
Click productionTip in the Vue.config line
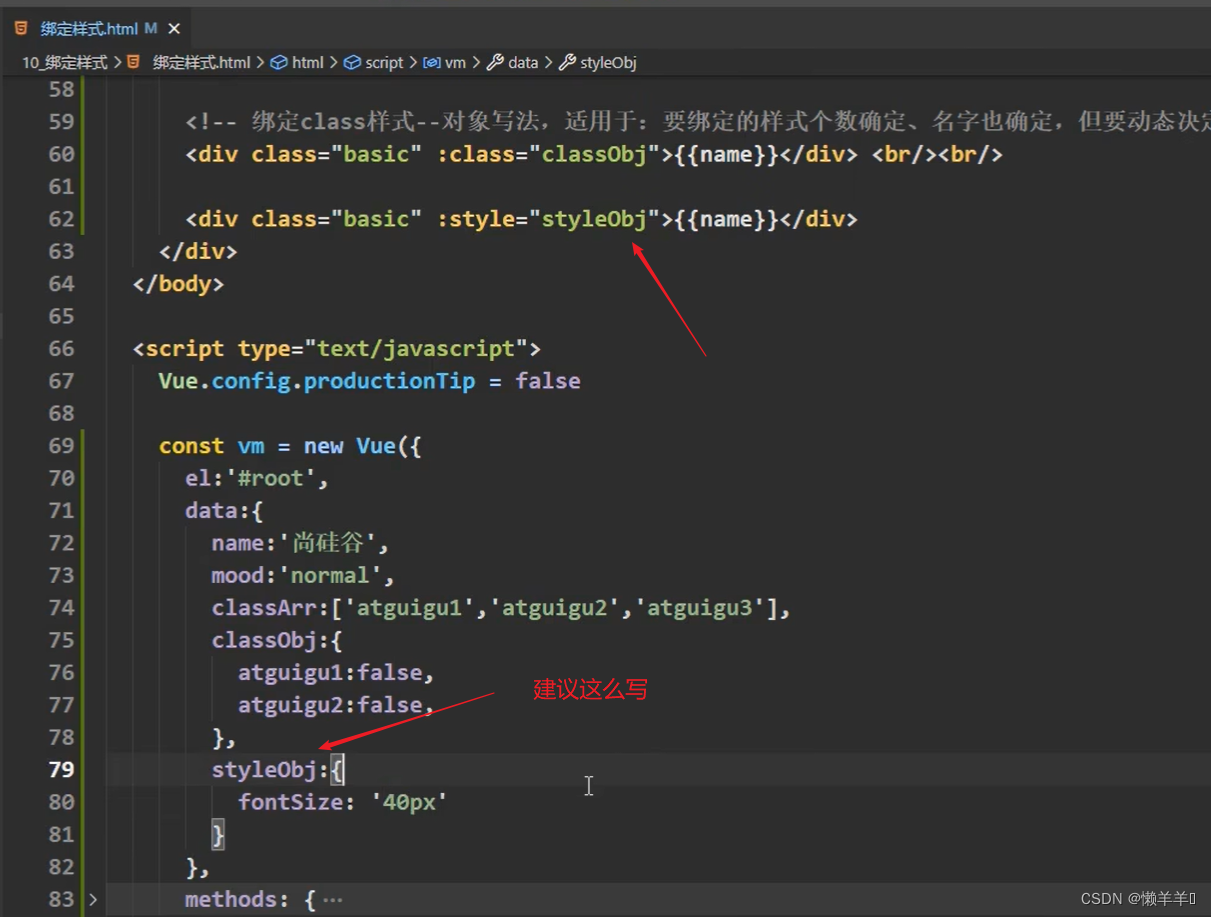[389, 381]
